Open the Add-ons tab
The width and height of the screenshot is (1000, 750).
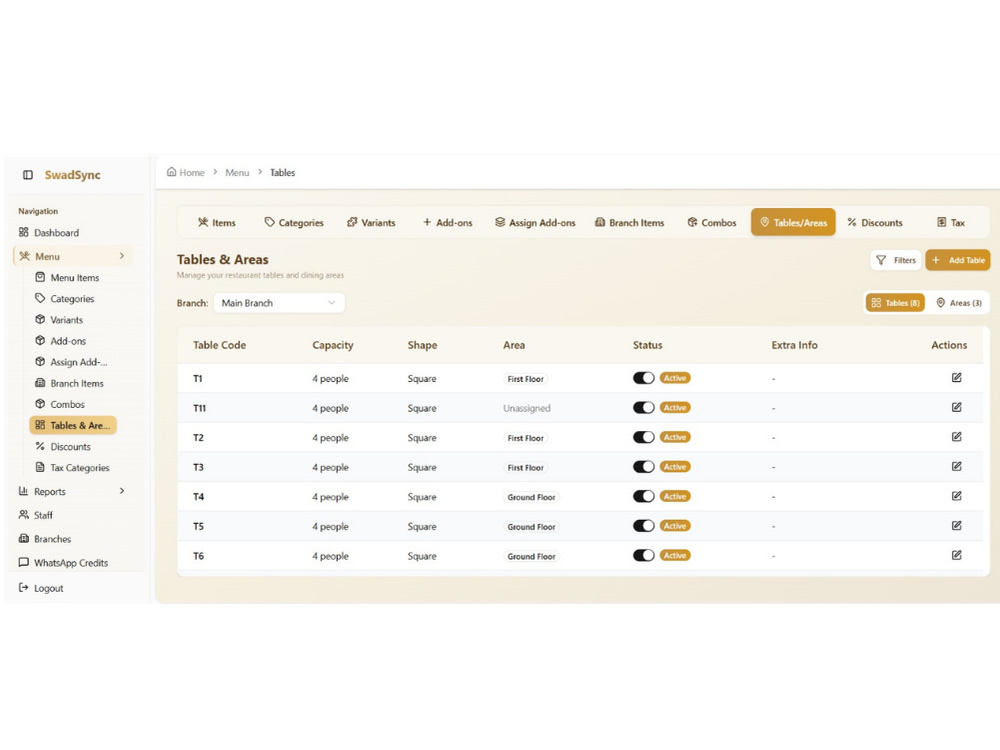(x=448, y=223)
